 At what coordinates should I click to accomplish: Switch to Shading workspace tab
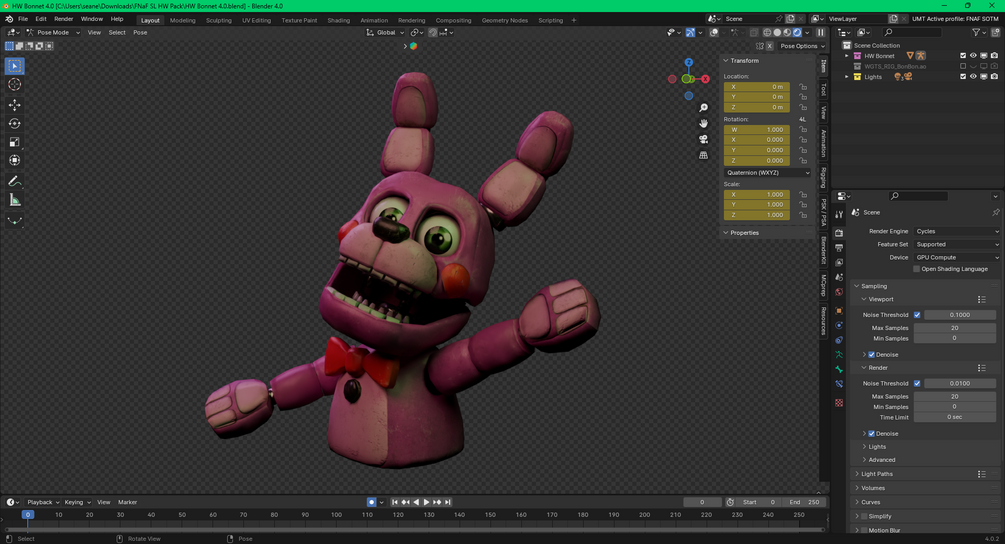coord(338,20)
